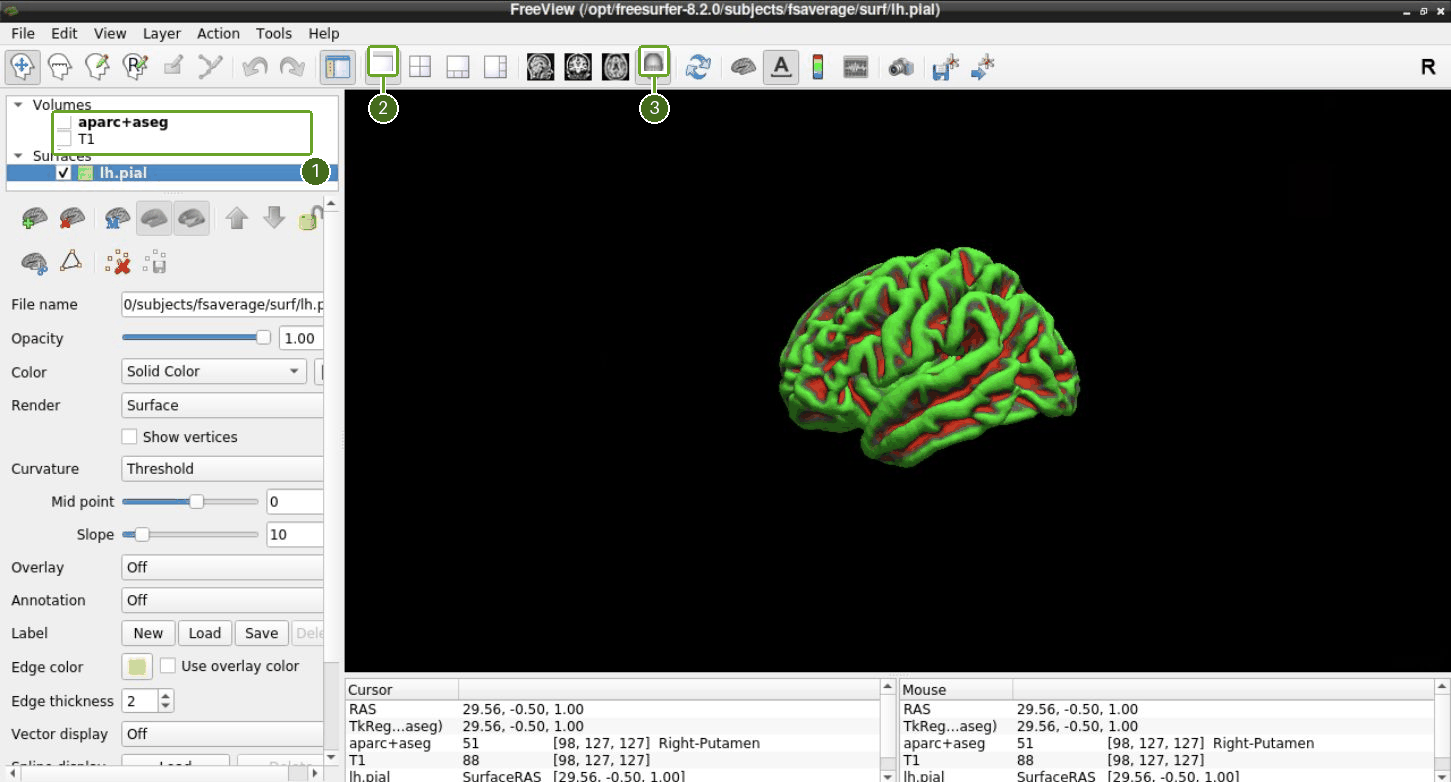
Task: Uncheck the lh.pial surface checkbox
Action: [x=64, y=173]
